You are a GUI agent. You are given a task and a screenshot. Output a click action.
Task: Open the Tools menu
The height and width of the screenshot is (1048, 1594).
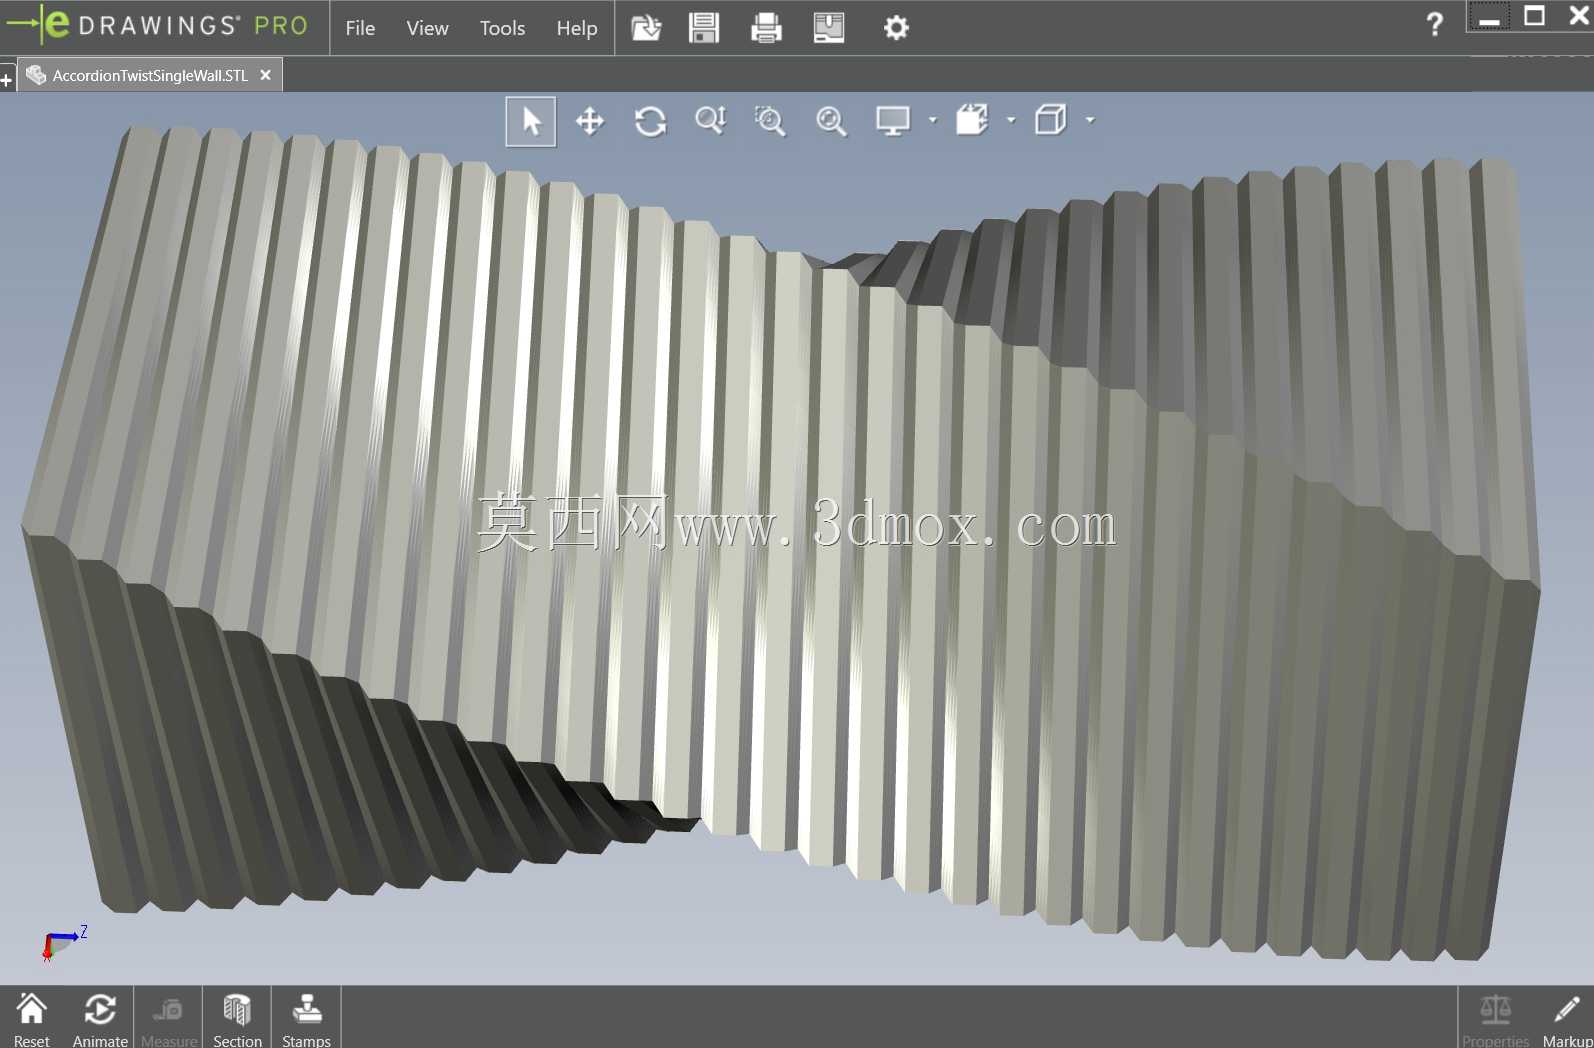tap(502, 28)
